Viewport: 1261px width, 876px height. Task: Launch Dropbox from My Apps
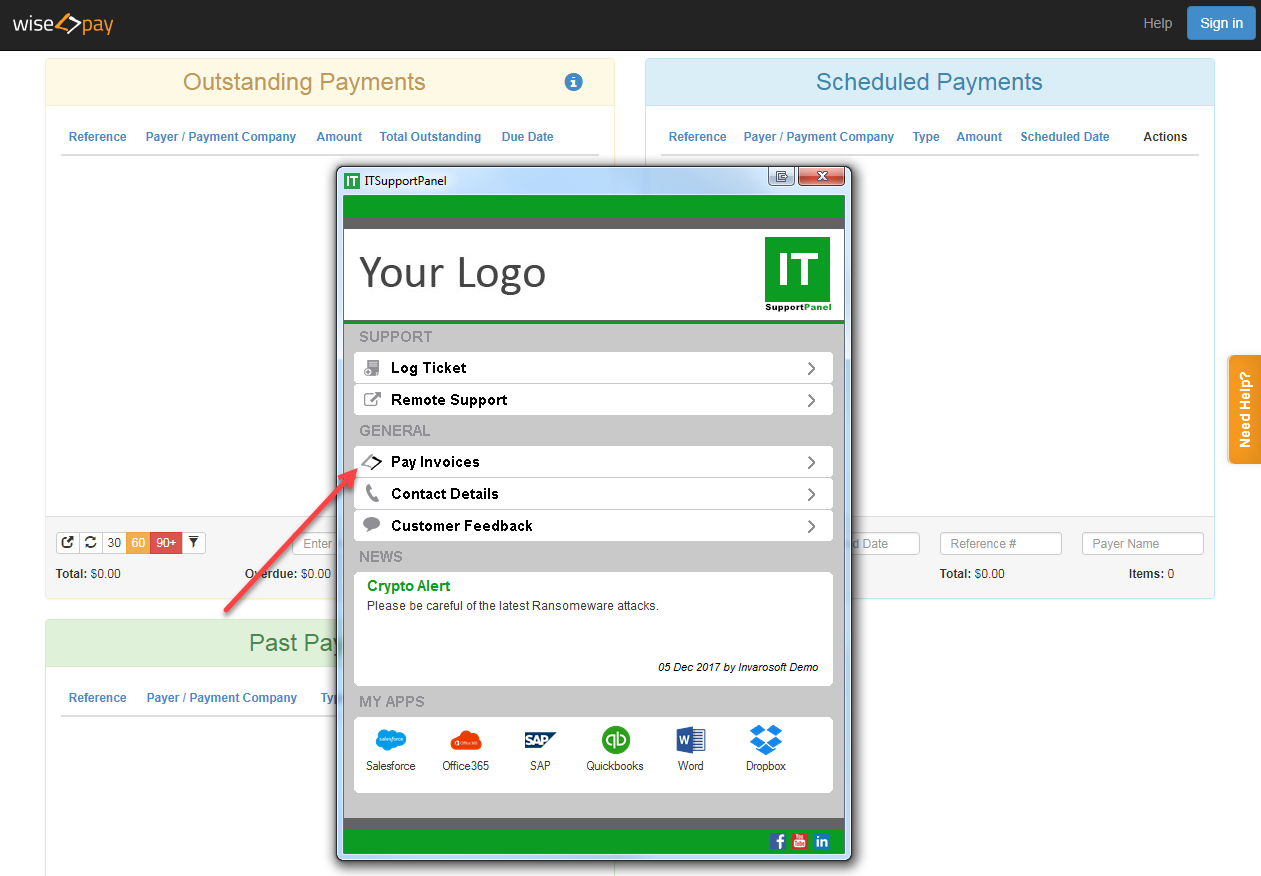(765, 741)
